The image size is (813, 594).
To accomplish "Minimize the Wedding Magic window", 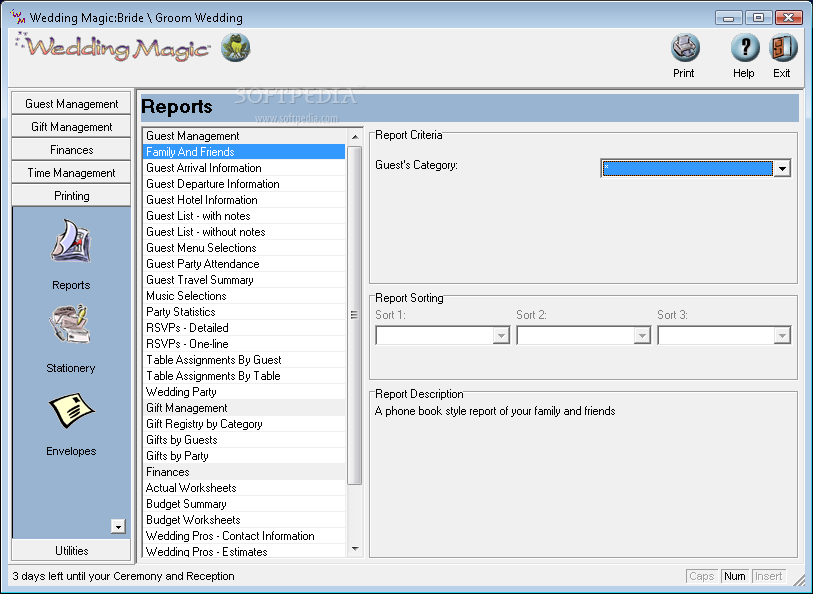I will coord(728,18).
